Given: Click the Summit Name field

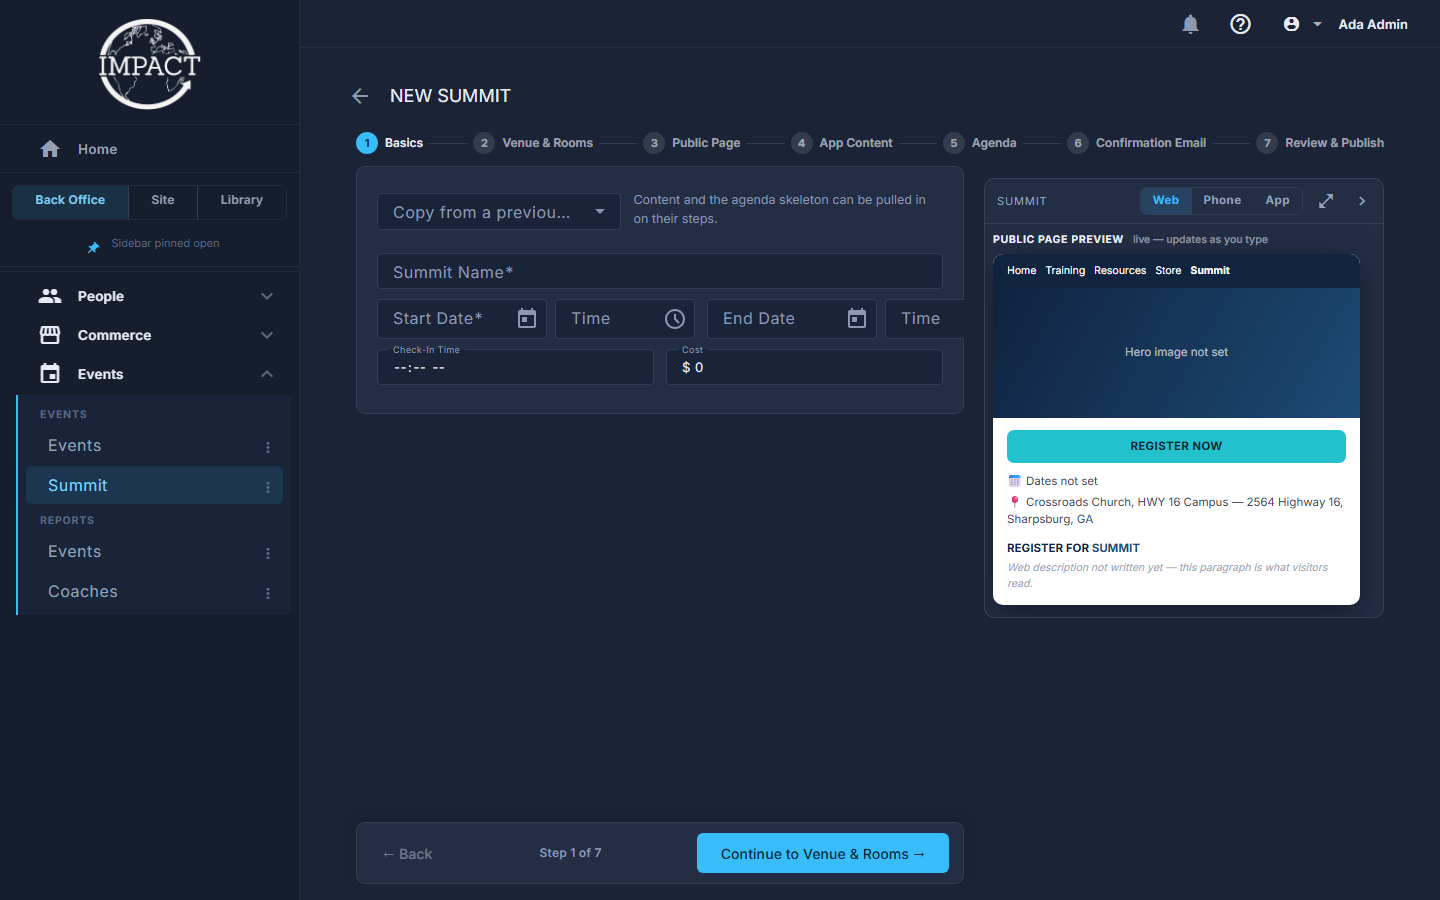Looking at the screenshot, I should point(660,272).
